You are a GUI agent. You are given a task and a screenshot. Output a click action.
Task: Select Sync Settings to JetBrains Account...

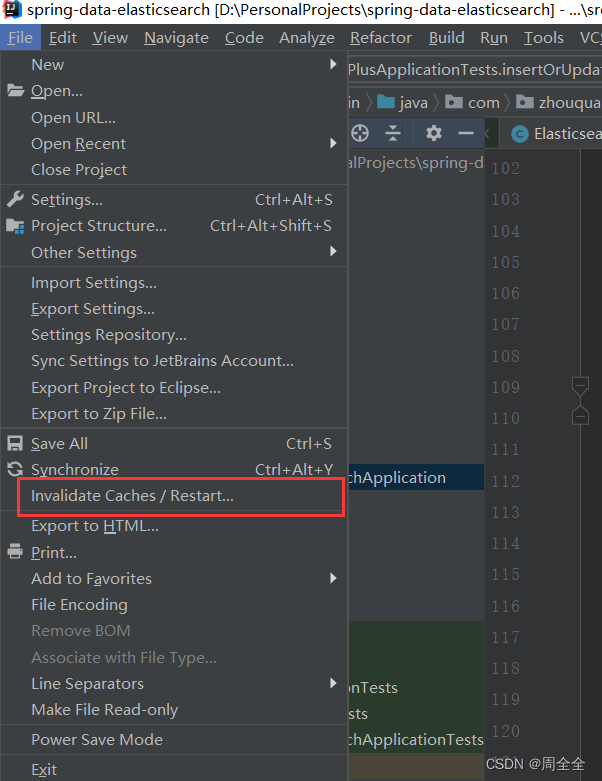(x=174, y=361)
